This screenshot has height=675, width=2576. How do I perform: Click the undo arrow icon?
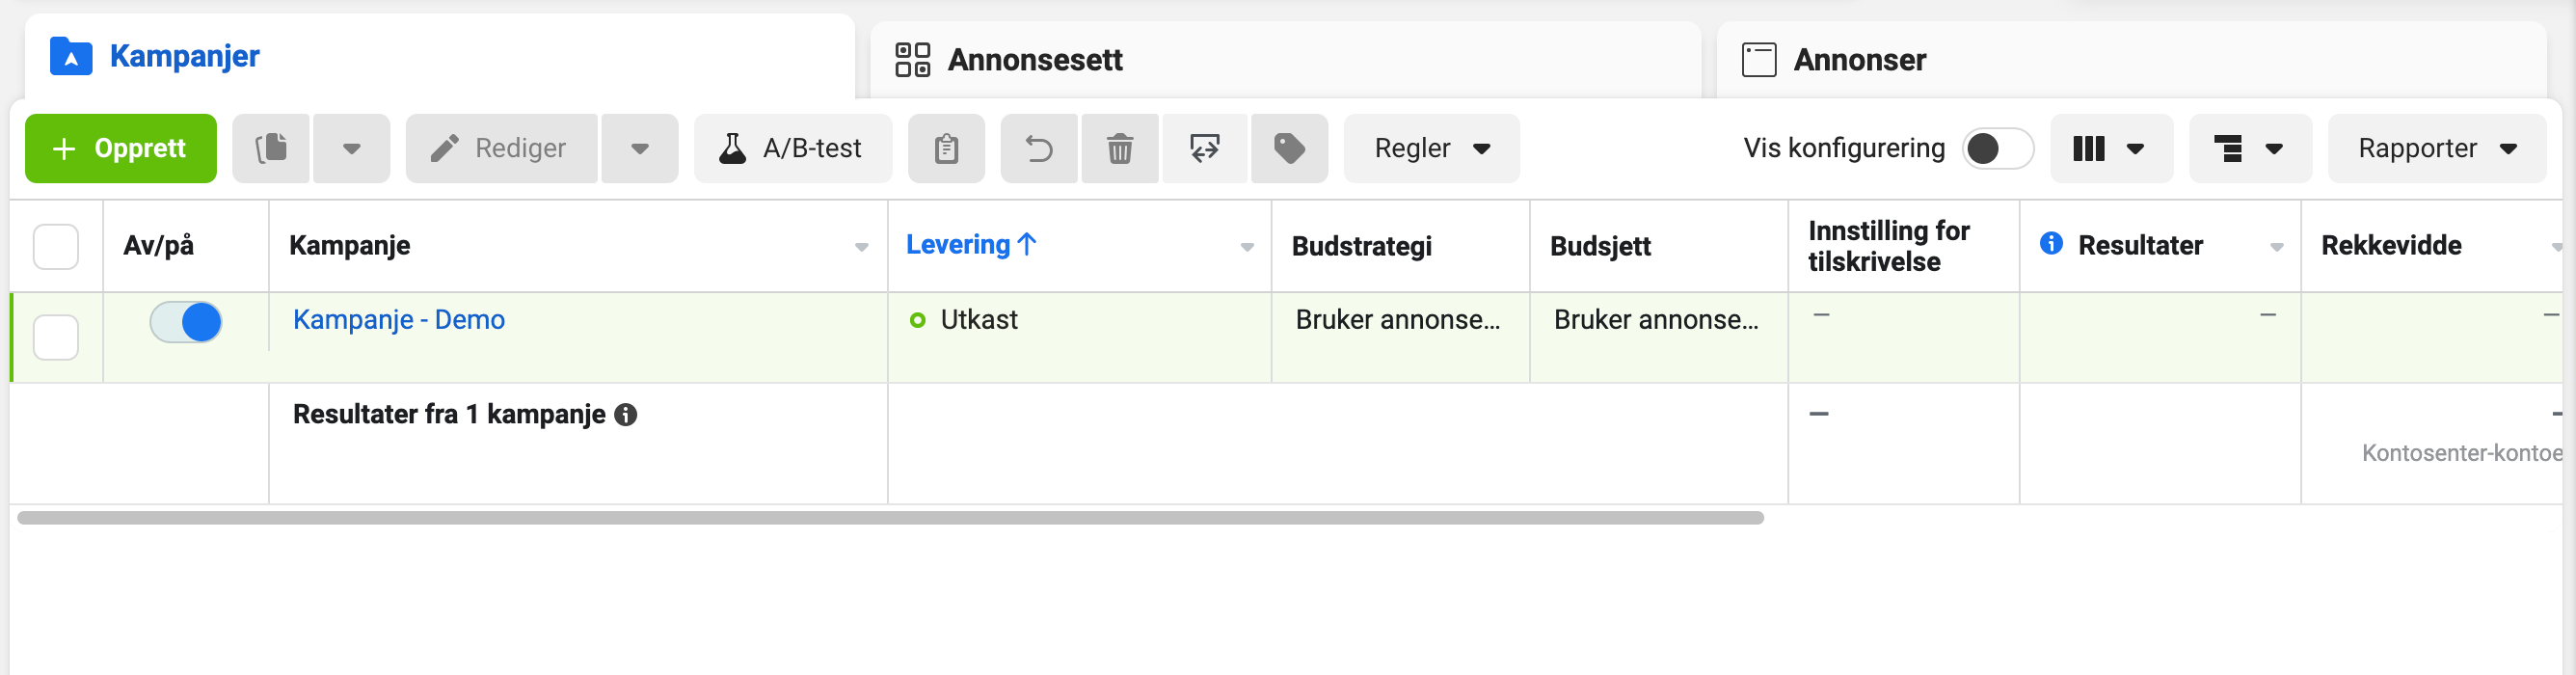tap(1039, 148)
